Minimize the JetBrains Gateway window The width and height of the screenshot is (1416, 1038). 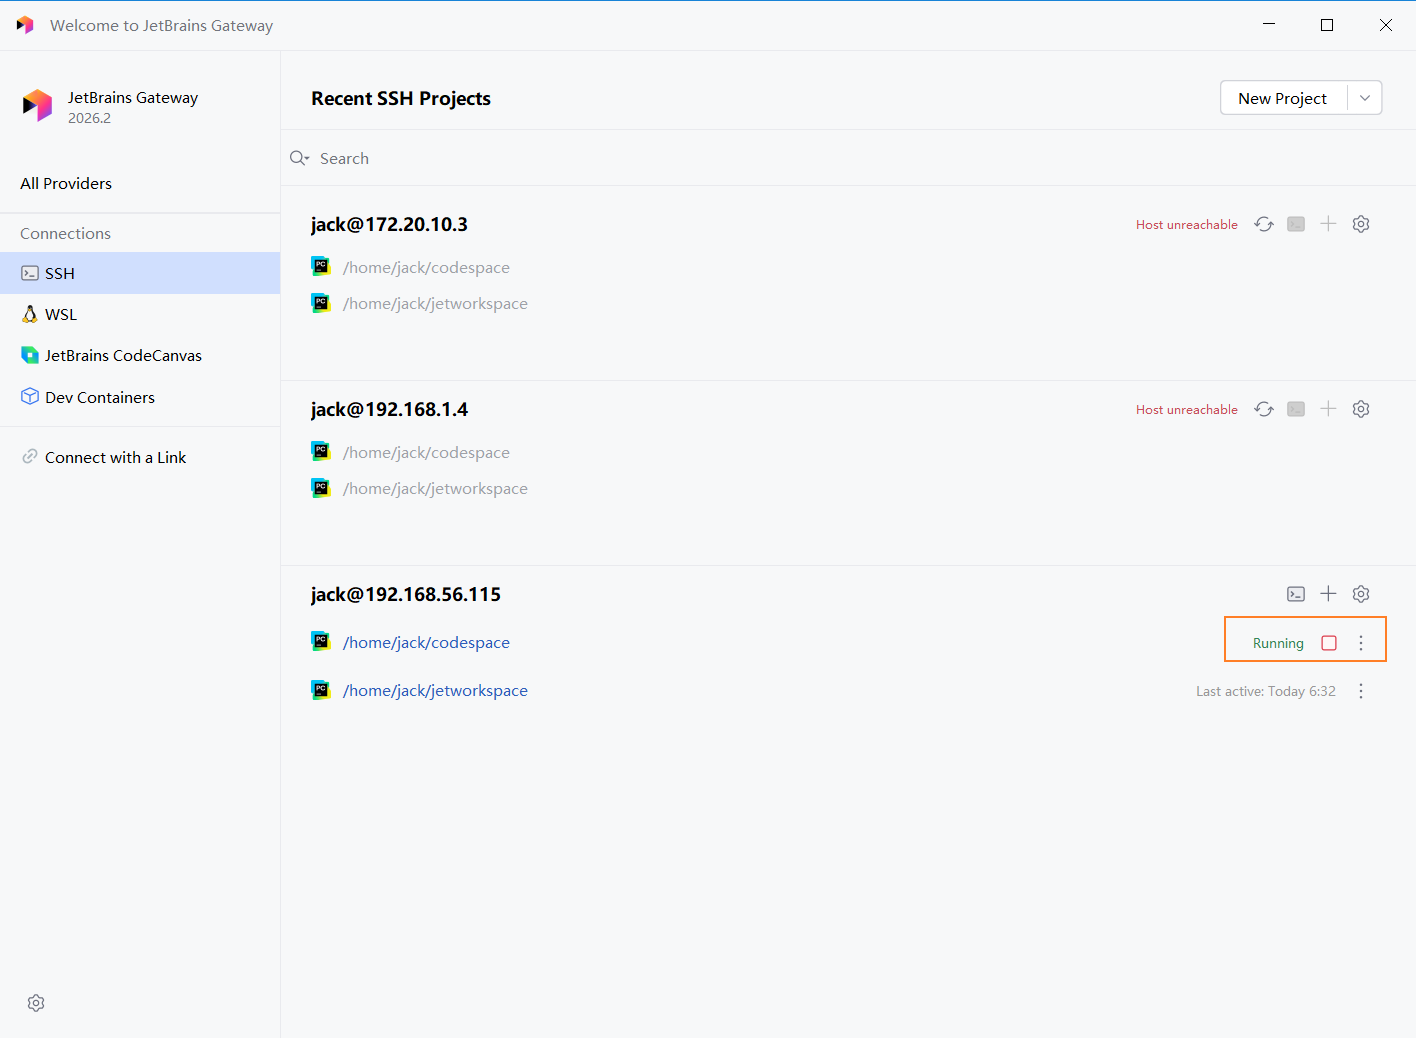click(x=1269, y=25)
